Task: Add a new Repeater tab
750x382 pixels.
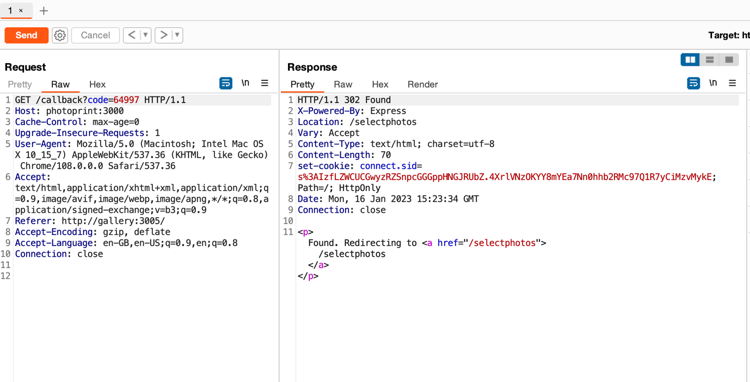Action: click(44, 11)
